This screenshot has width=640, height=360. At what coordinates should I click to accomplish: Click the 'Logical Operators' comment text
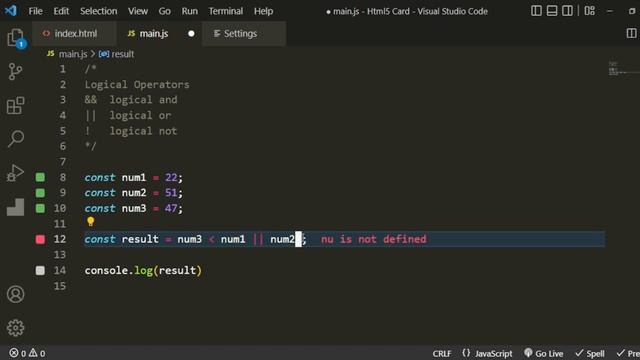pyautogui.click(x=137, y=84)
